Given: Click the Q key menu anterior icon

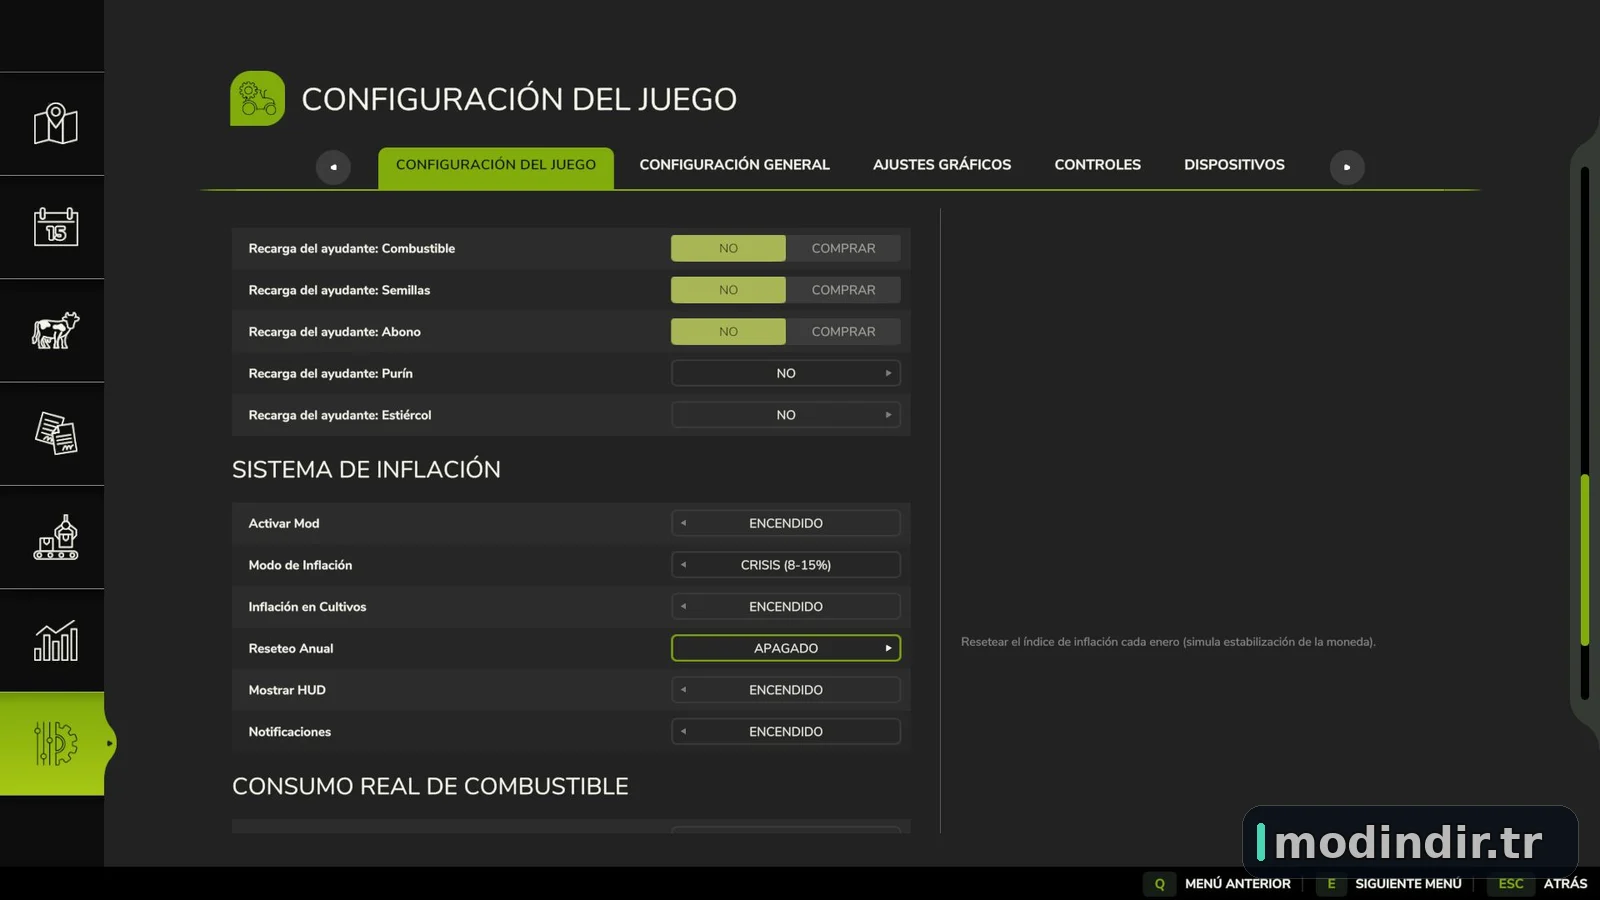Looking at the screenshot, I should tap(1160, 884).
